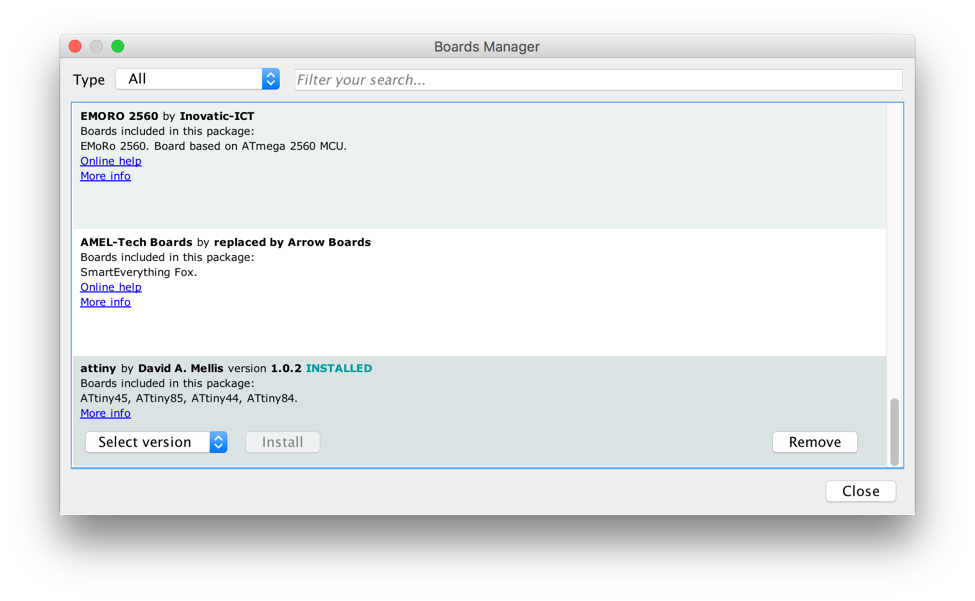Screen dimensions: 975x601
Task: Open the Type dropdown showing All
Action: coord(197,79)
